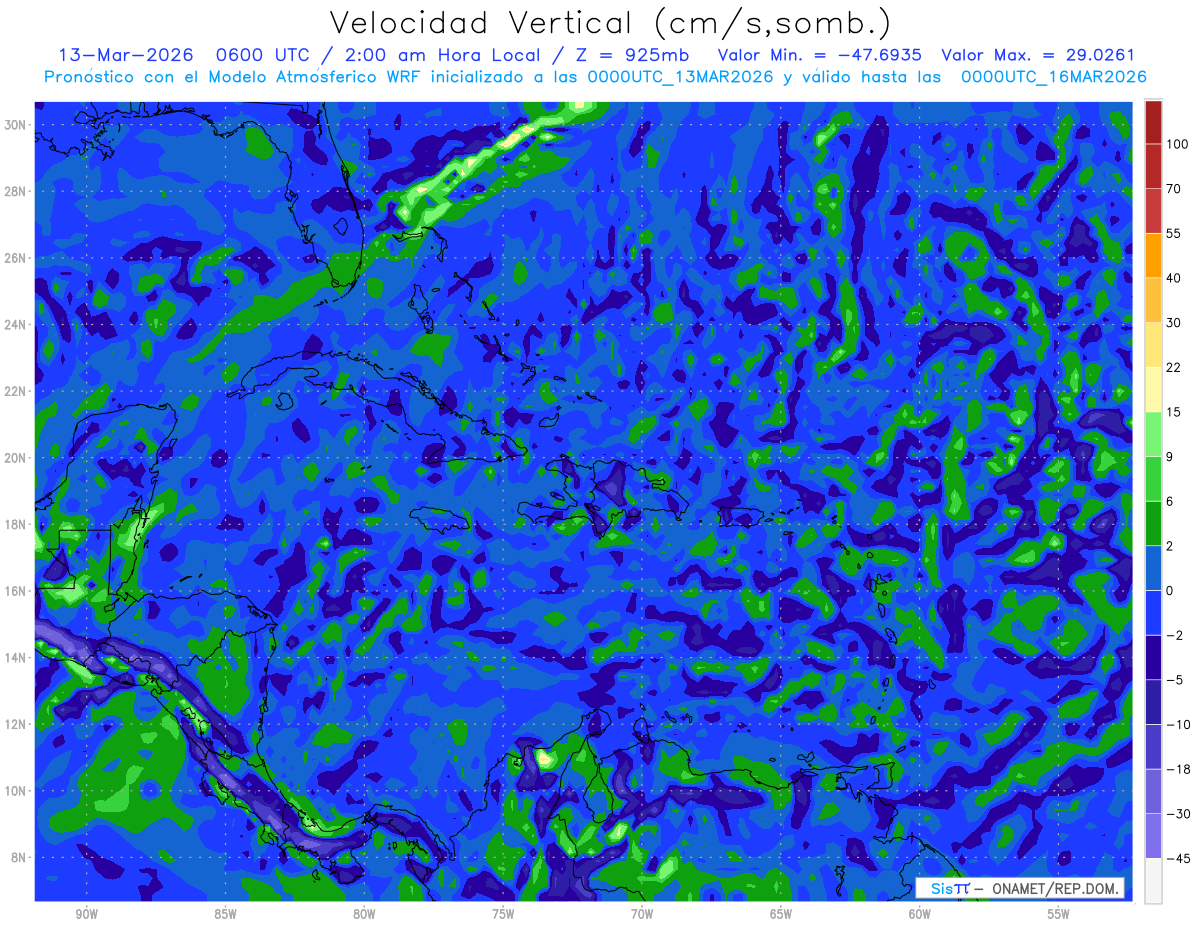Click the "55W" longitude label

point(1059,914)
